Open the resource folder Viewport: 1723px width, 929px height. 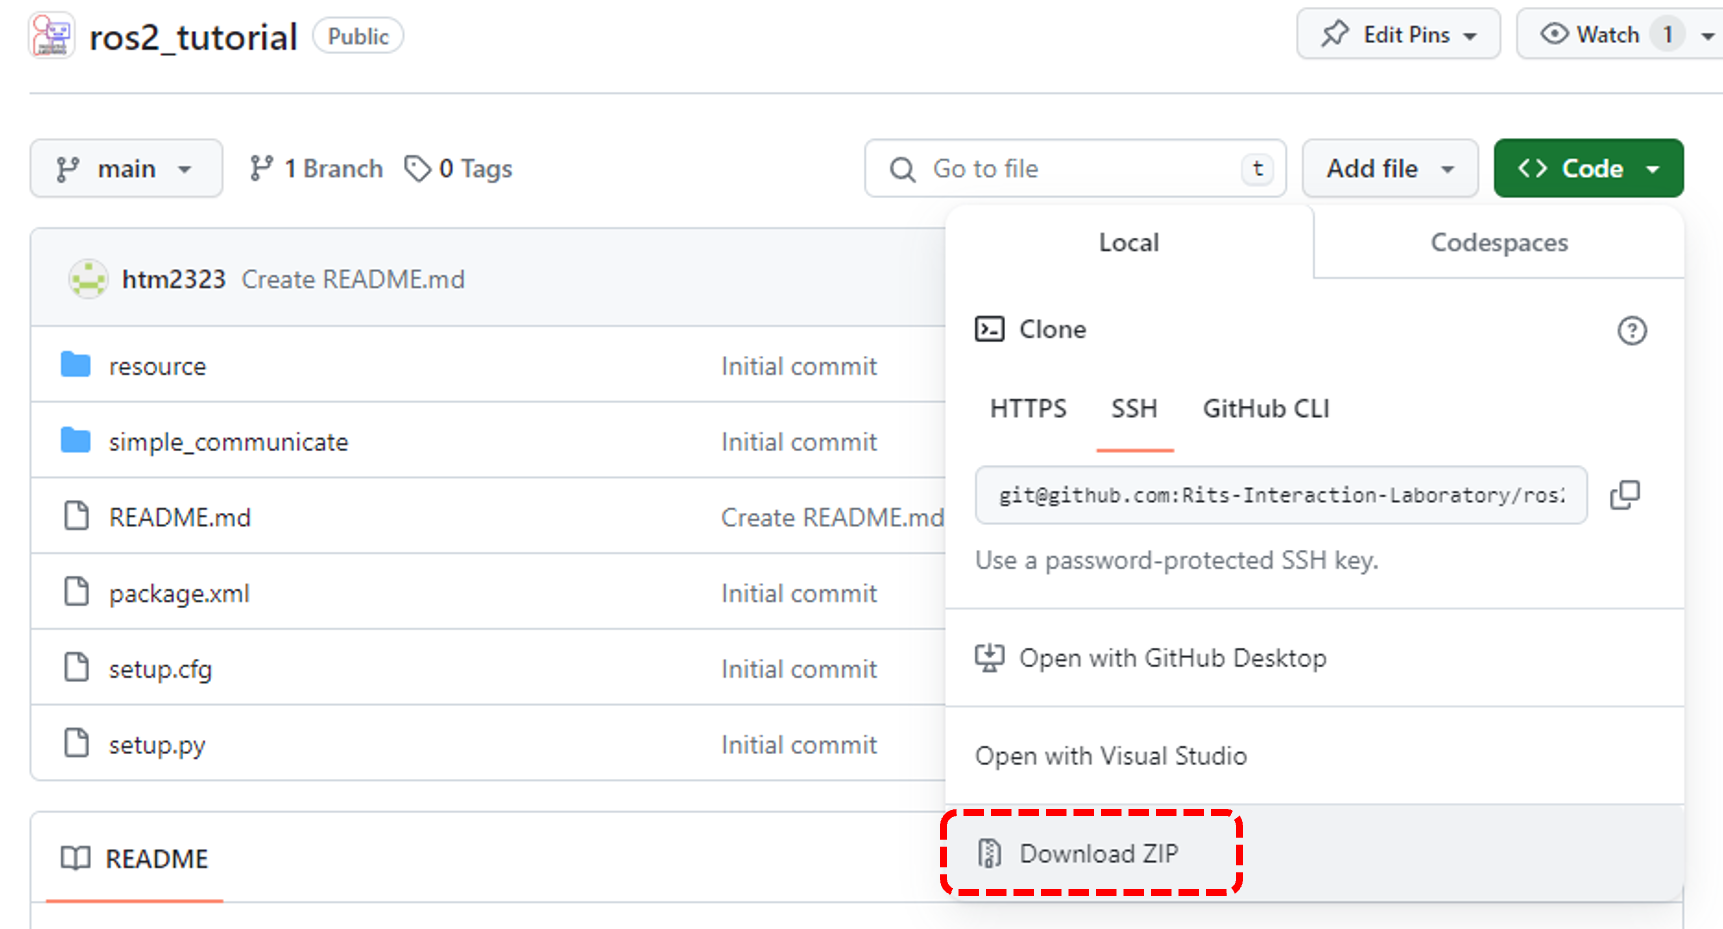(x=157, y=366)
